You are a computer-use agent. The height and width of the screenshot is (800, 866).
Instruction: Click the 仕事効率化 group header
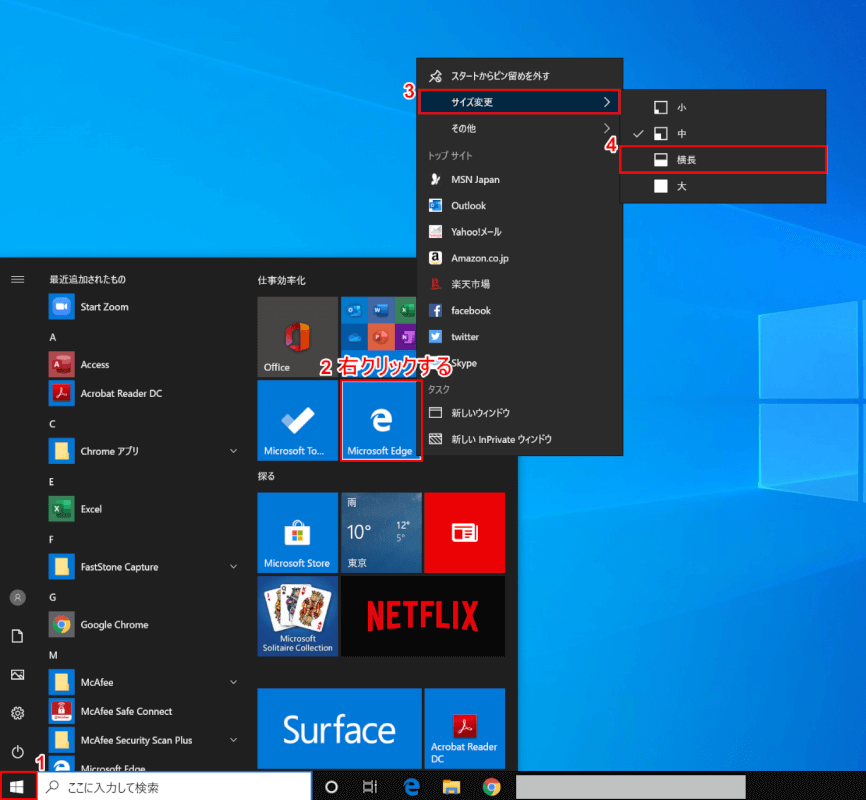tap(281, 281)
